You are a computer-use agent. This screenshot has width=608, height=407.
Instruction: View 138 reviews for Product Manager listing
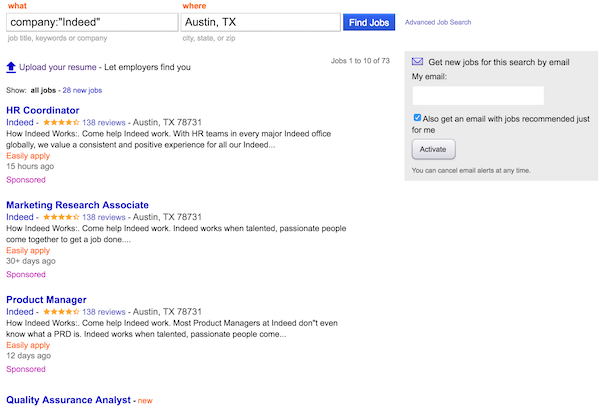tap(104, 312)
